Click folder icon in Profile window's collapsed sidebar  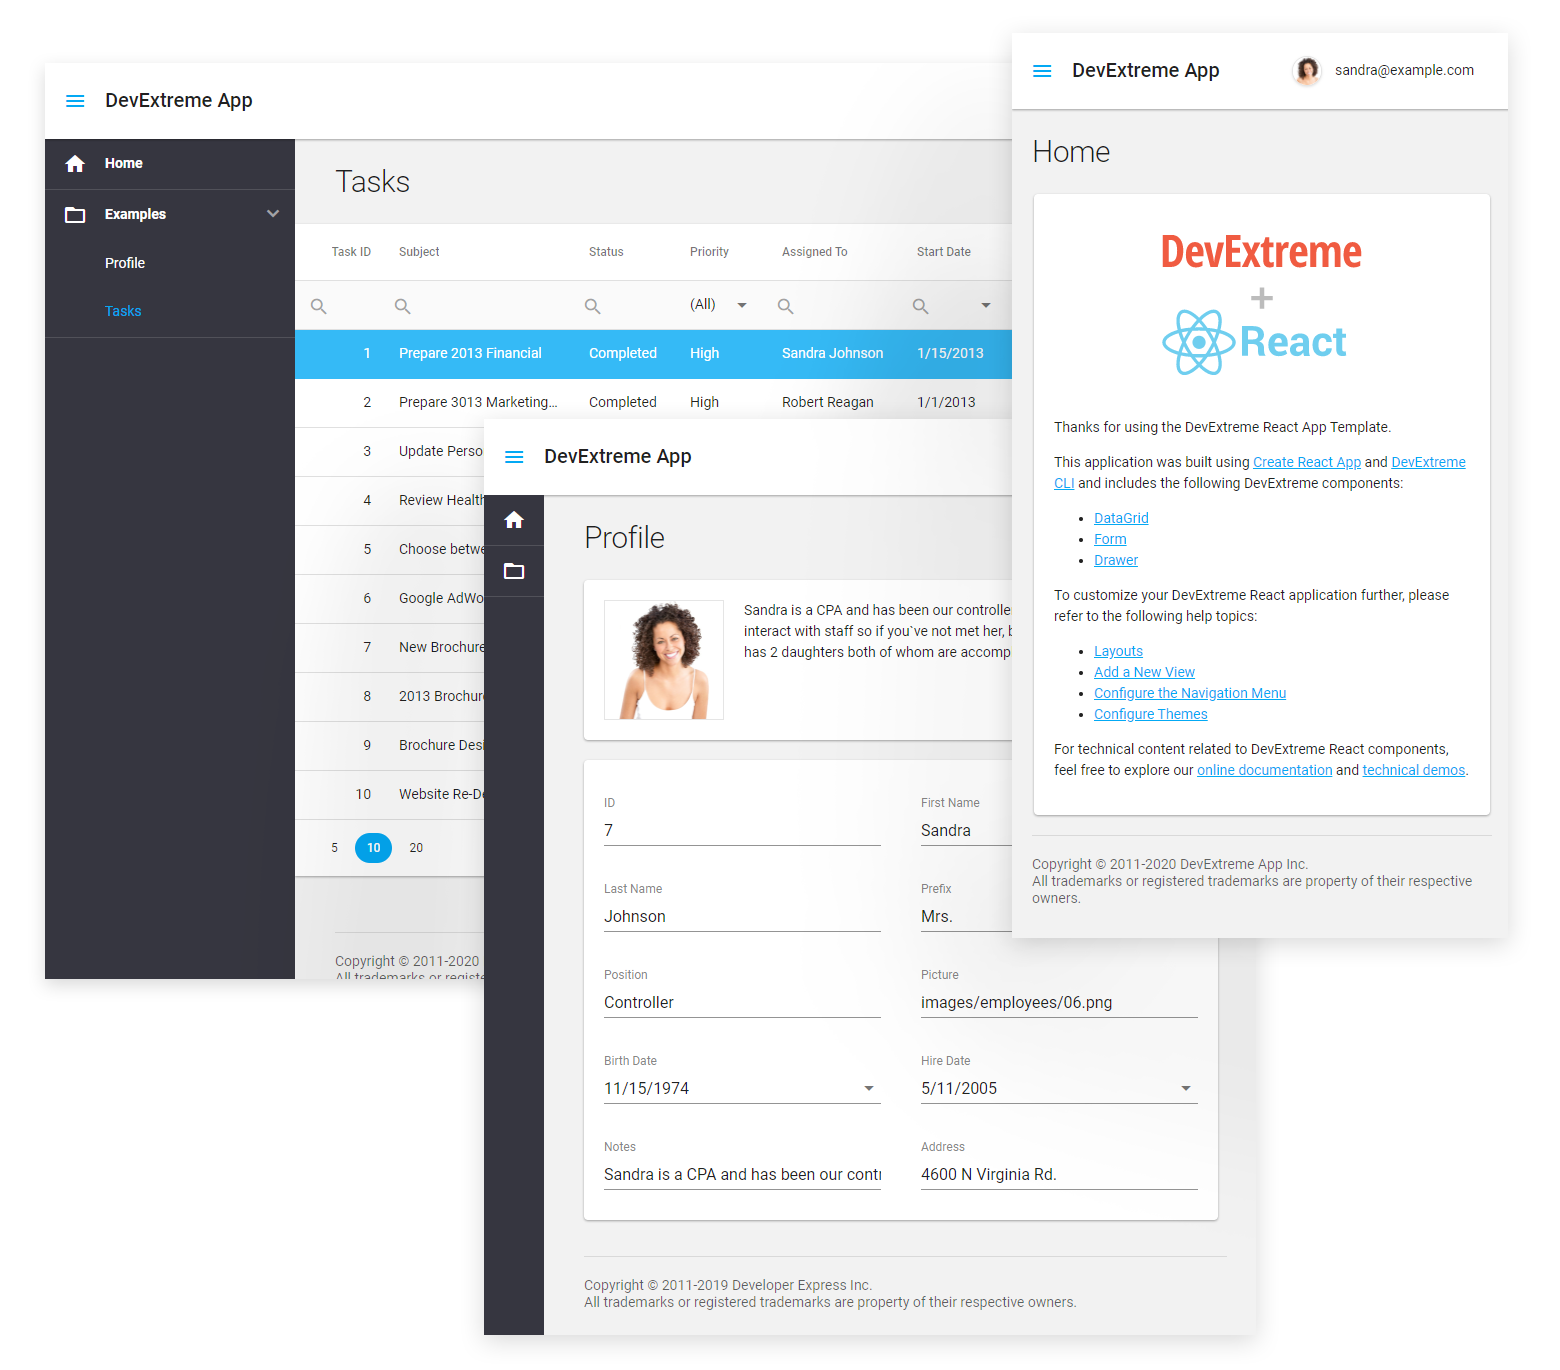pos(514,571)
